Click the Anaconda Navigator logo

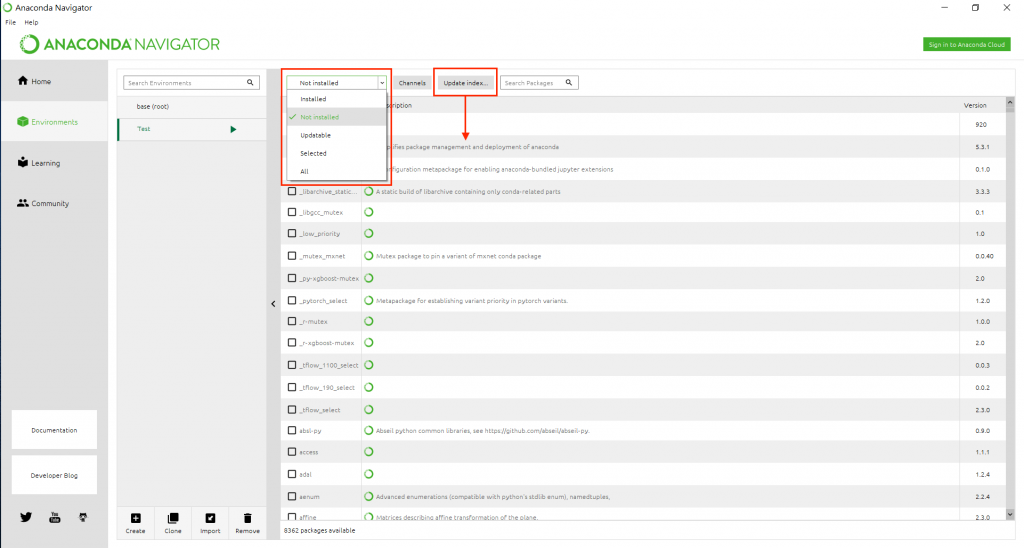tap(120, 44)
